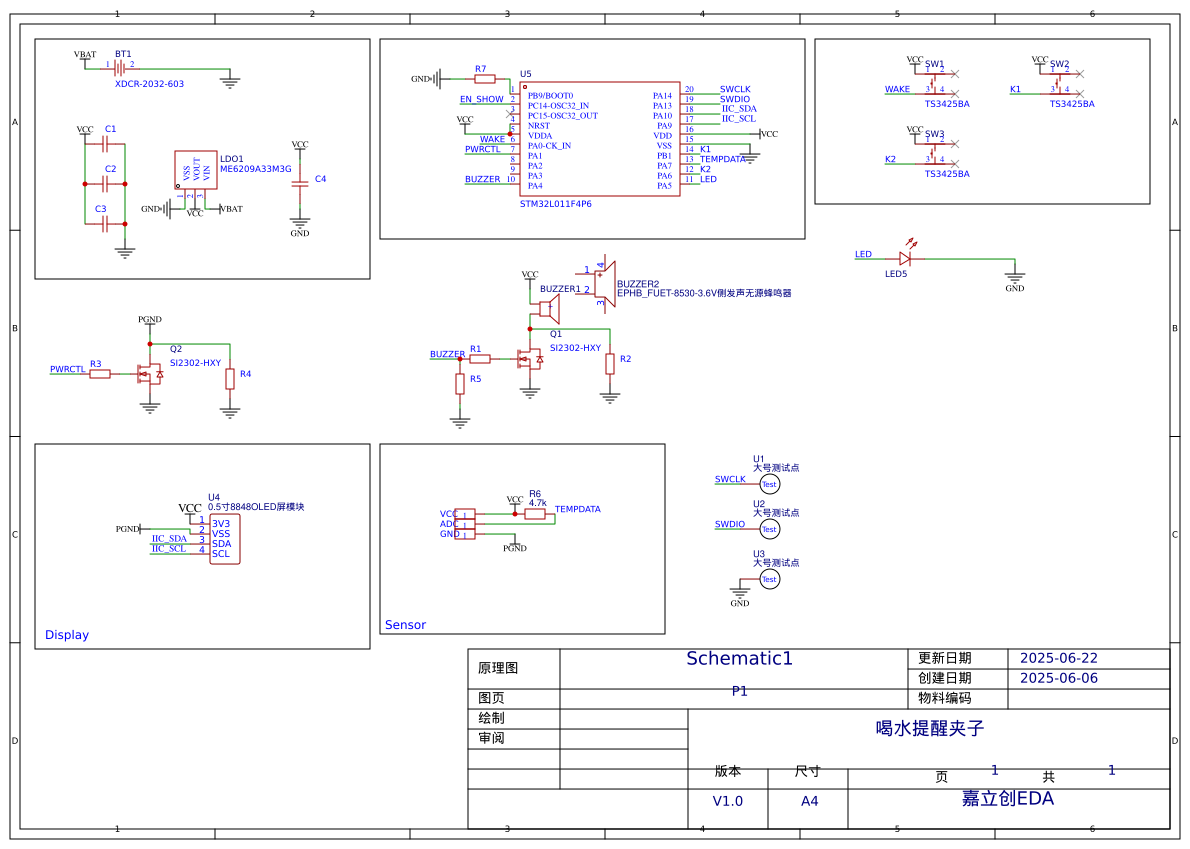Viewport: 1190px width, 849px height.
Task: Select resistor R2 symbol
Action: [x=609, y=363]
